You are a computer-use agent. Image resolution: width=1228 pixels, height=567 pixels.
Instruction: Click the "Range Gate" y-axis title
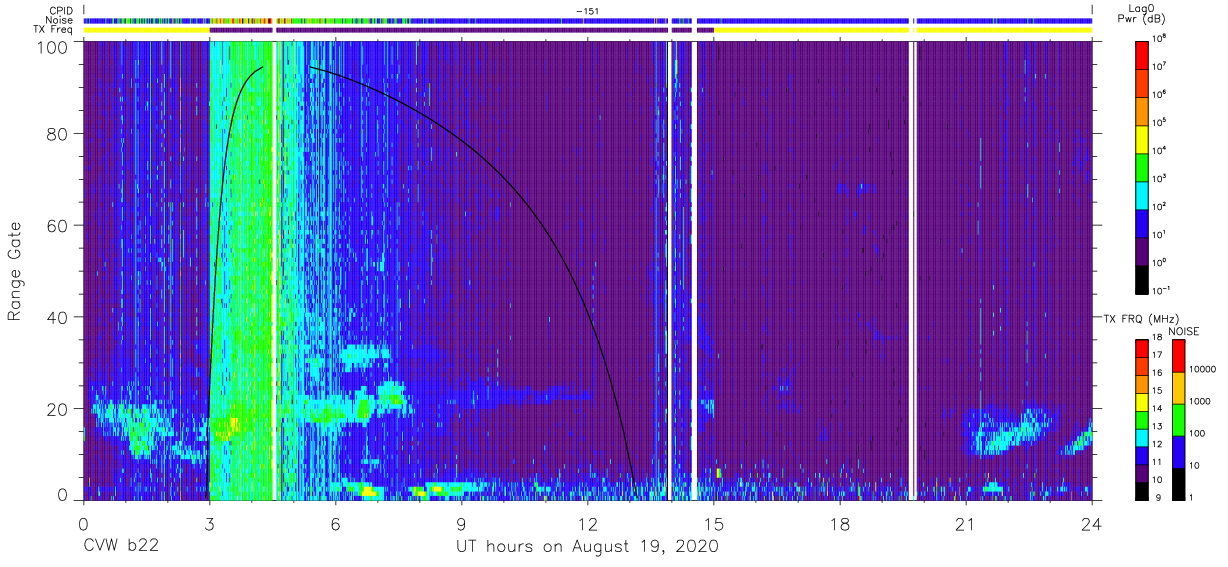pyautogui.click(x=15, y=271)
